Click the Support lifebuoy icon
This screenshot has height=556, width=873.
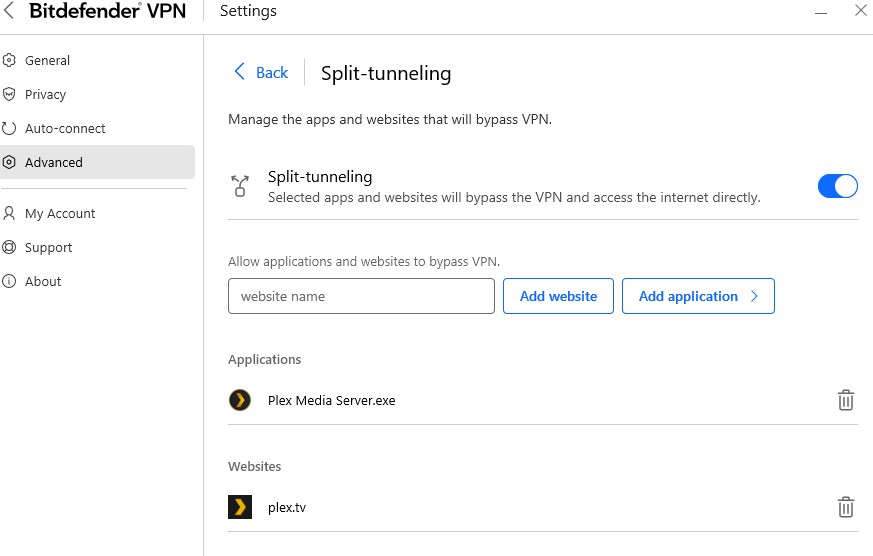click(9, 247)
